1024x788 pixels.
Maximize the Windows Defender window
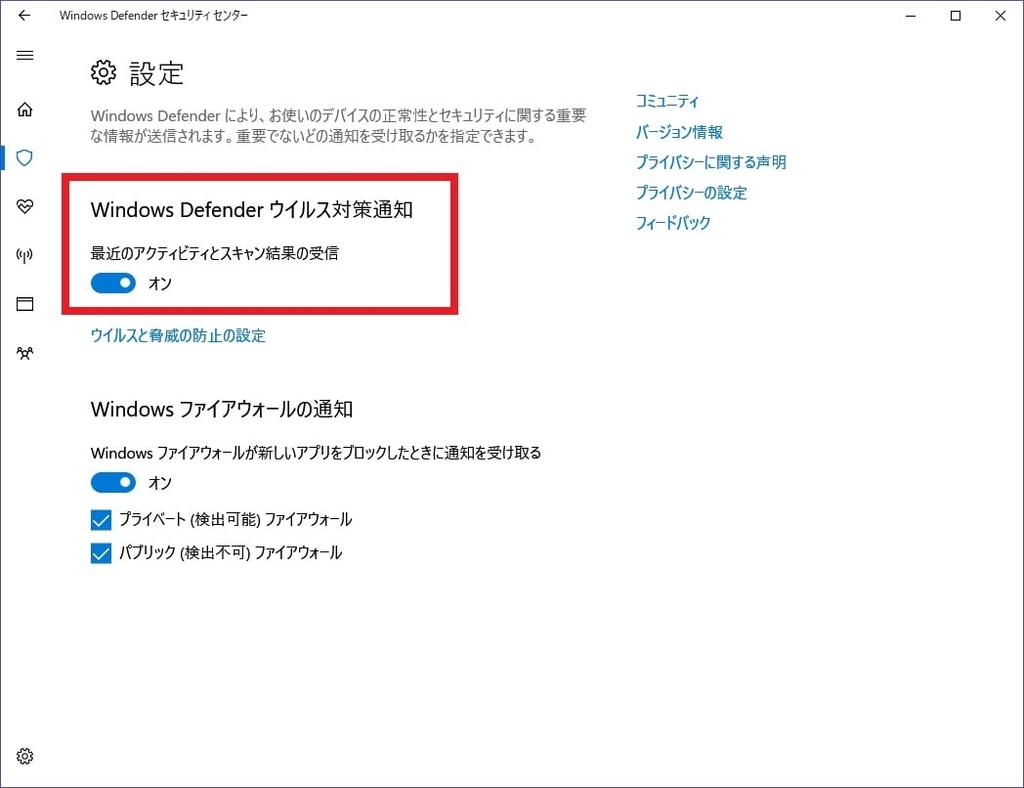(955, 16)
